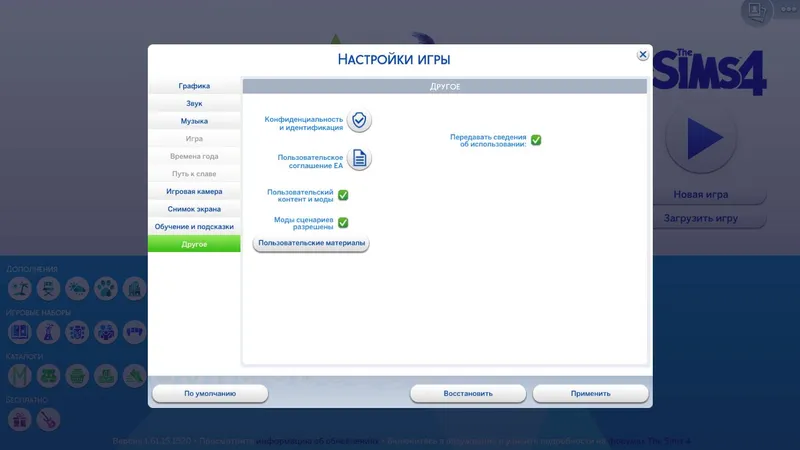This screenshot has width=800, height=450.
Task: Select the highlighted Другое tab
Action: [x=194, y=244]
